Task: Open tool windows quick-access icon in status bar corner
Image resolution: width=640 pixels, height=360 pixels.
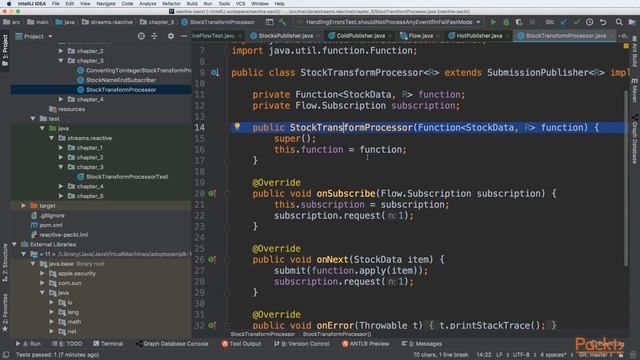Action: (6, 355)
